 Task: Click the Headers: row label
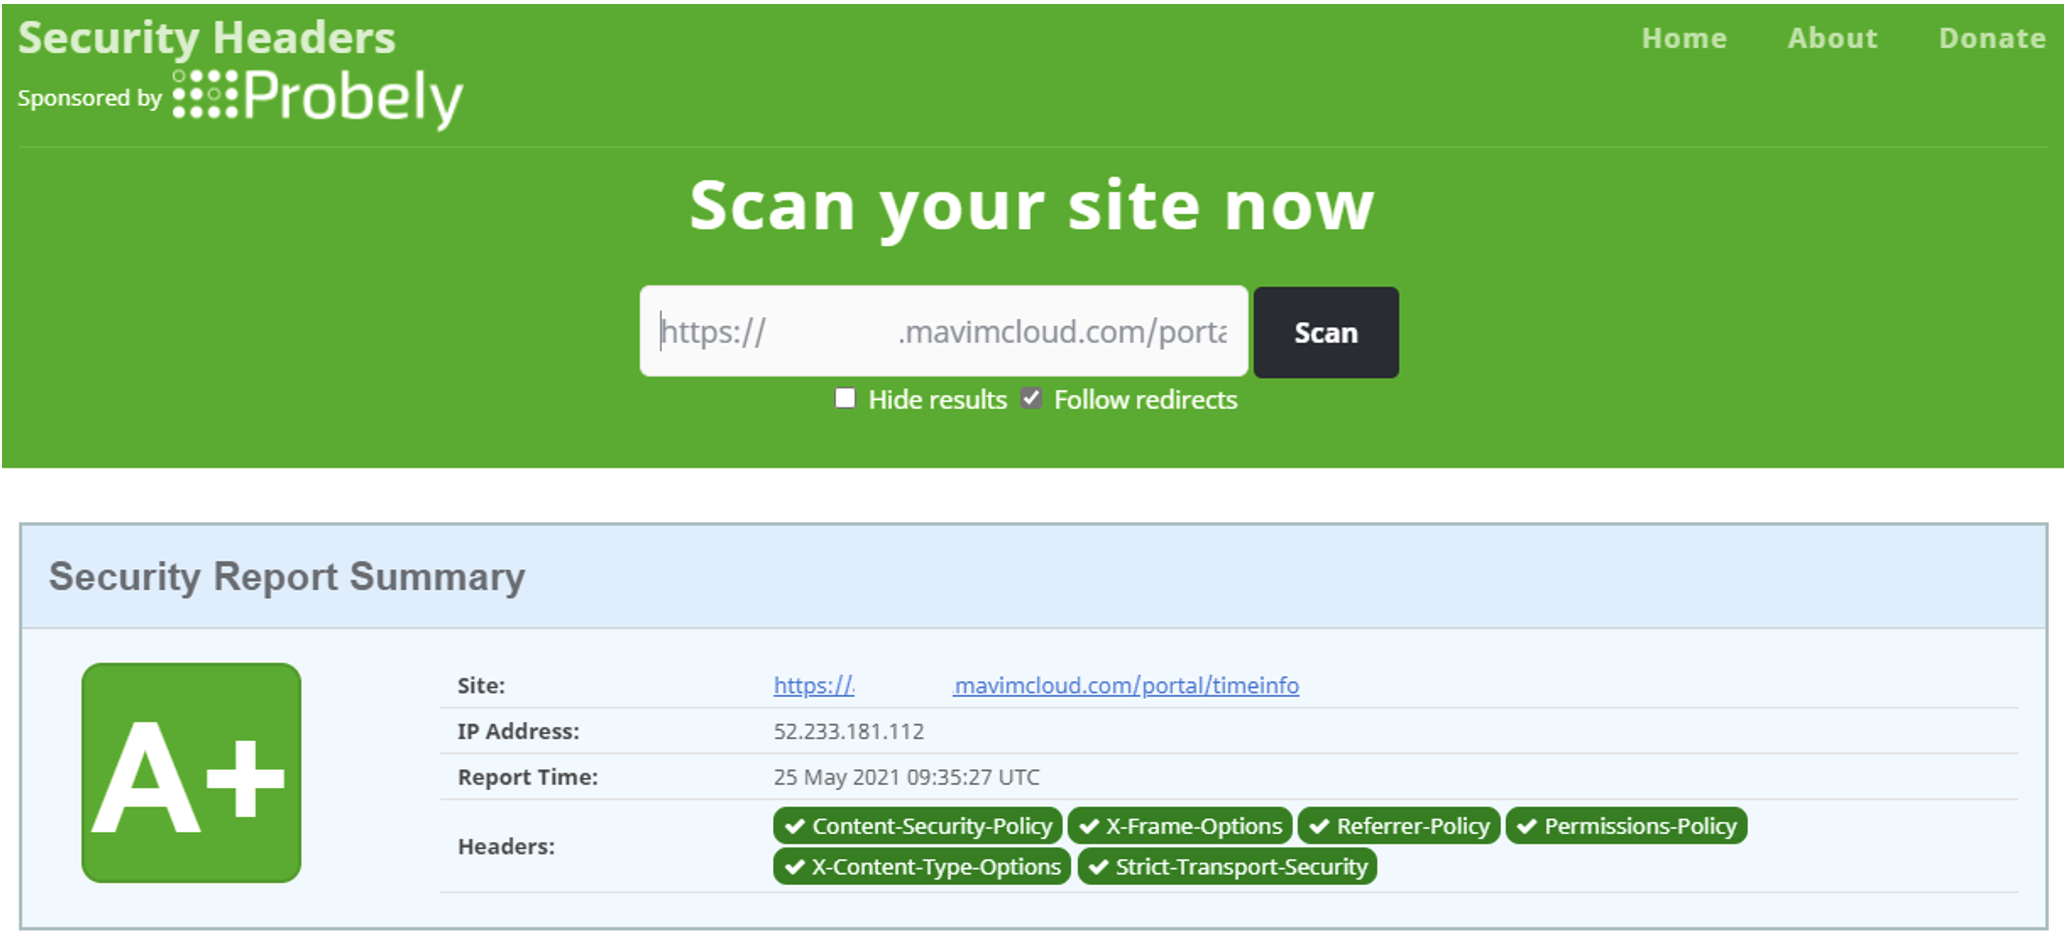point(506,846)
